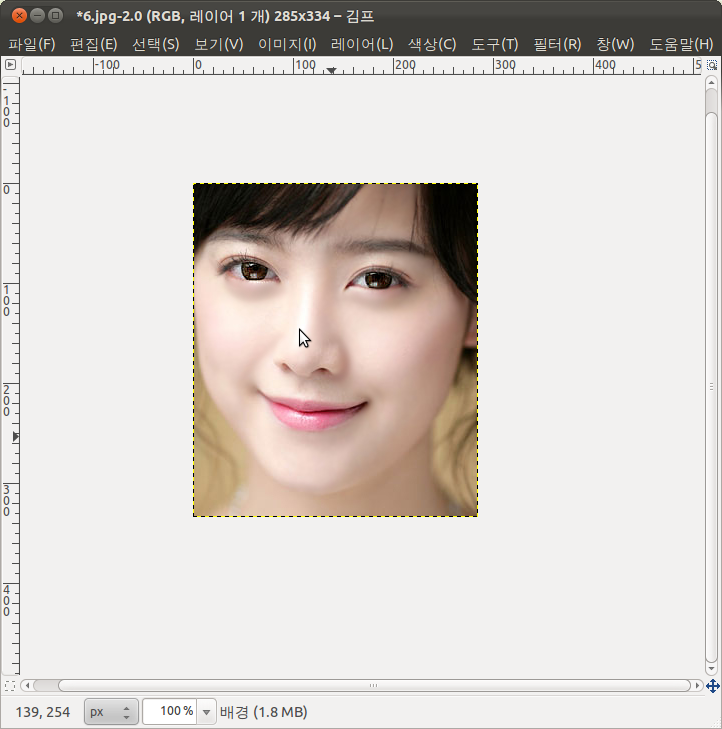722x729 pixels.
Task: Click the image menu arrow at ruler corner
Action: (x=10, y=65)
